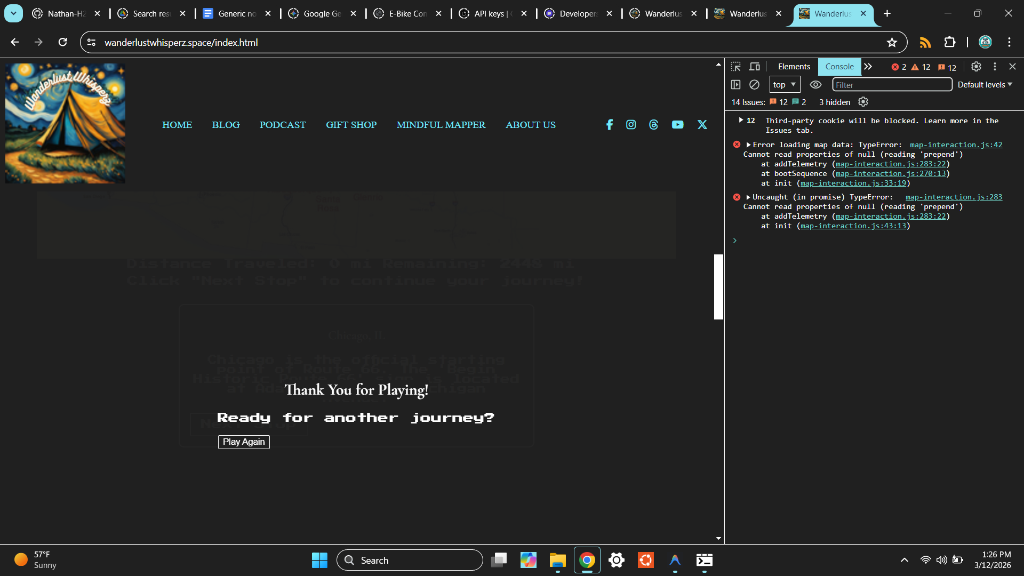Open the console issues settings gear
The width and height of the screenshot is (1024, 576).
[x=864, y=102]
